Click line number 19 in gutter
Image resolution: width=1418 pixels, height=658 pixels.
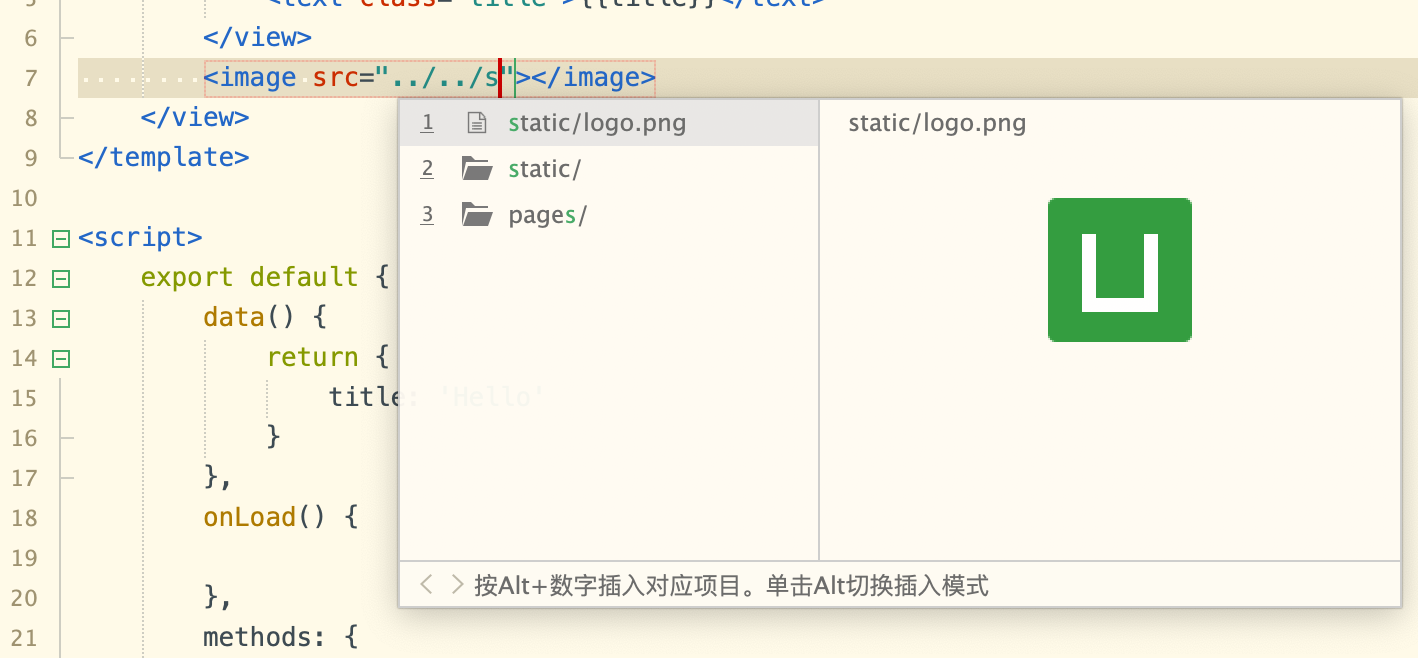pyautogui.click(x=24, y=558)
